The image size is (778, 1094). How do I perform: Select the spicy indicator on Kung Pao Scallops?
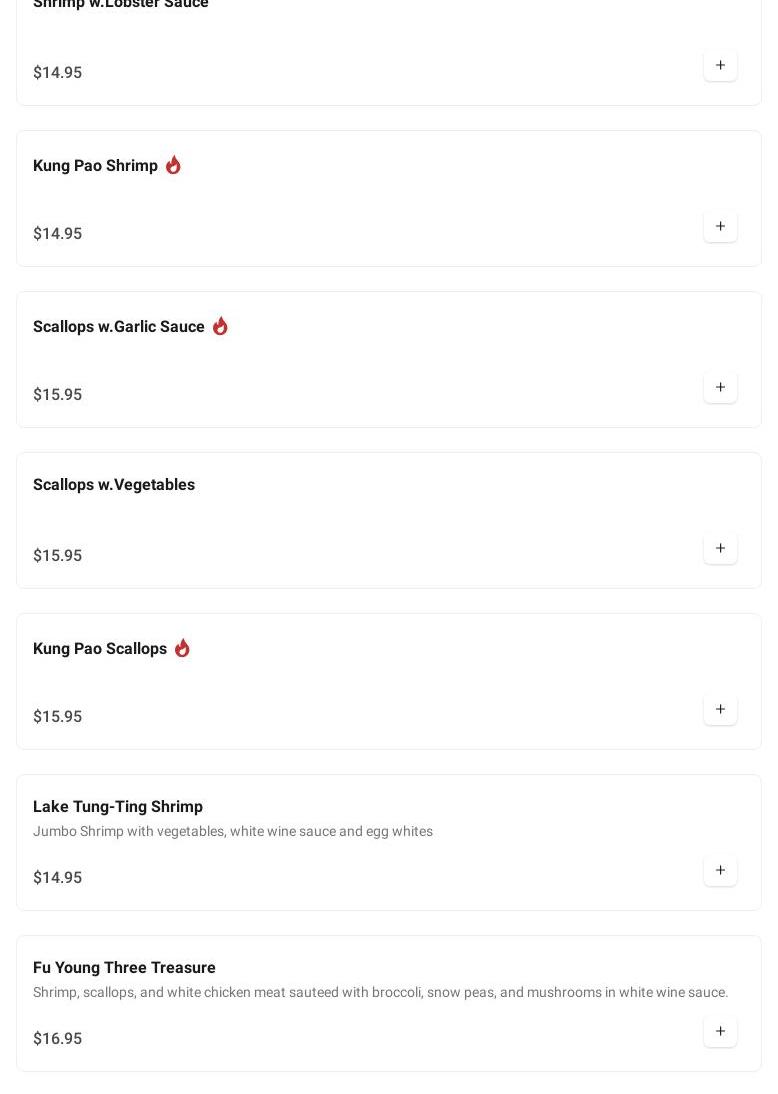click(182, 648)
